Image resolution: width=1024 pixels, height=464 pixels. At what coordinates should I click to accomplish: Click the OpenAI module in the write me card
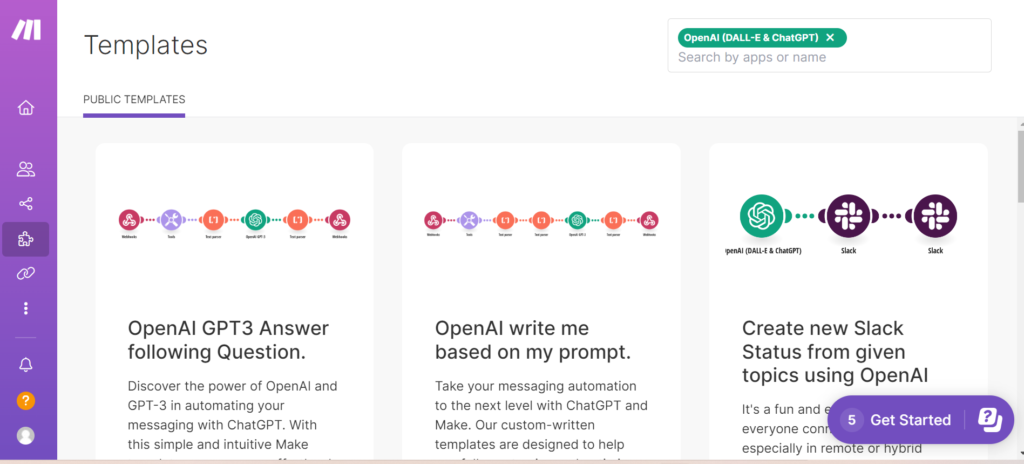(x=576, y=220)
